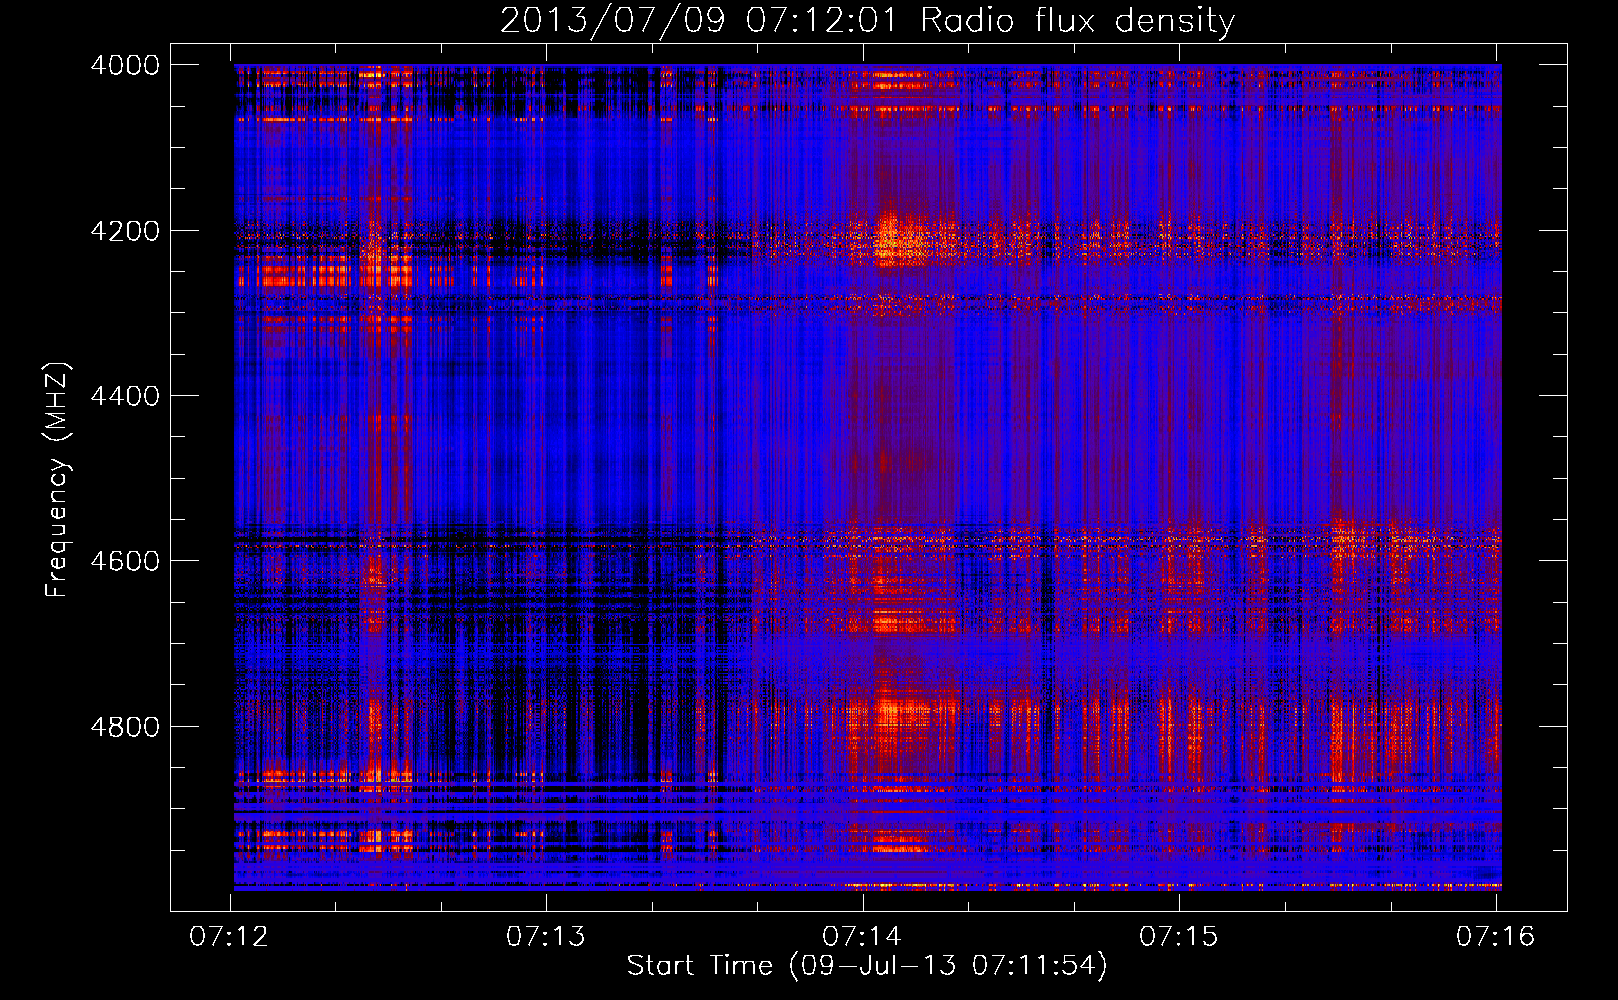
Task: Click the 07:12 time axis label
Action: (229, 936)
